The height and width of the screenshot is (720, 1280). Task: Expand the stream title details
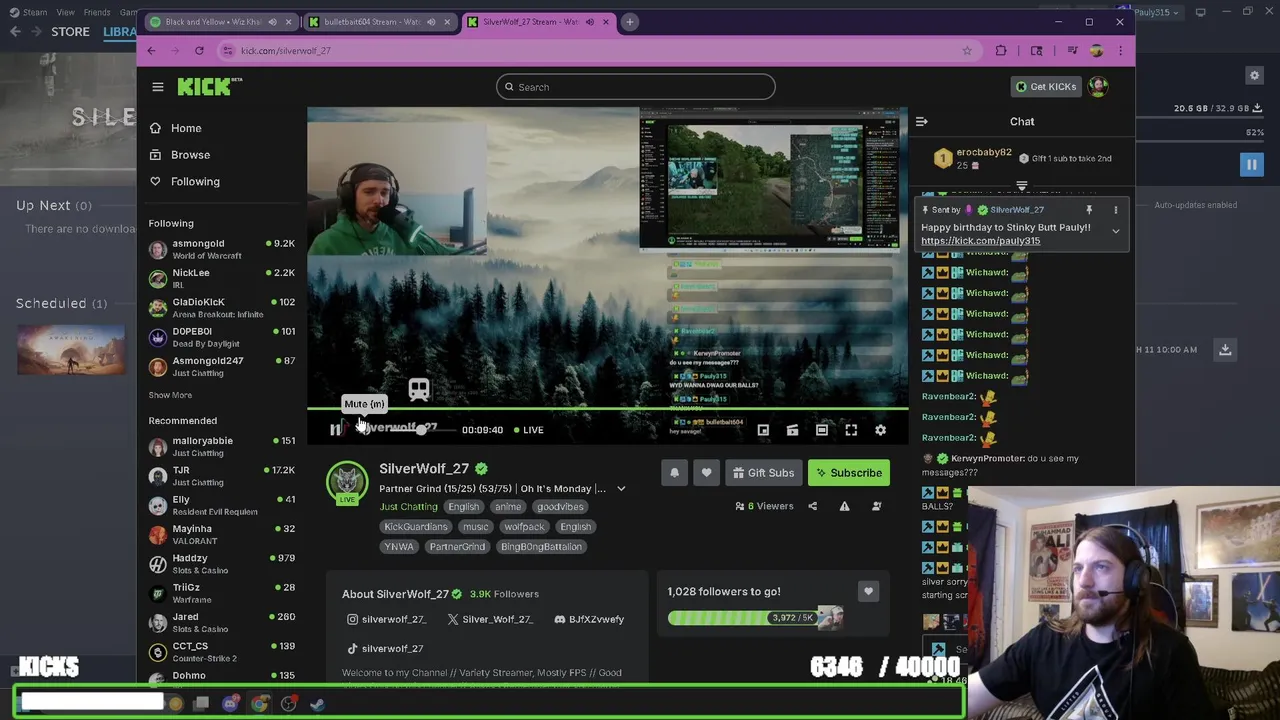(x=621, y=489)
